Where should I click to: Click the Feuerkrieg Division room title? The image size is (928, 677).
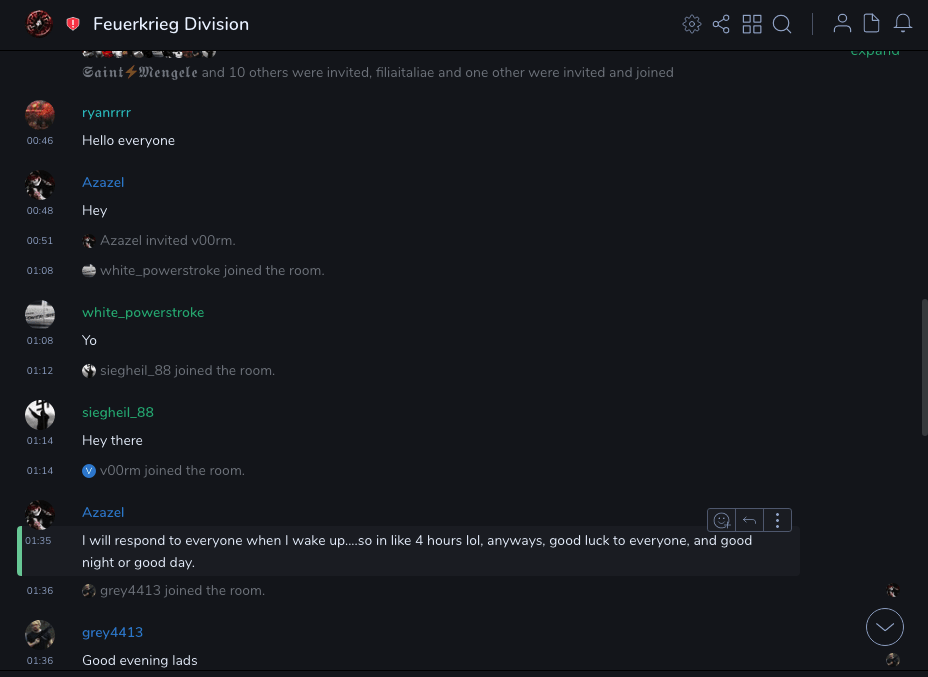pos(171,24)
